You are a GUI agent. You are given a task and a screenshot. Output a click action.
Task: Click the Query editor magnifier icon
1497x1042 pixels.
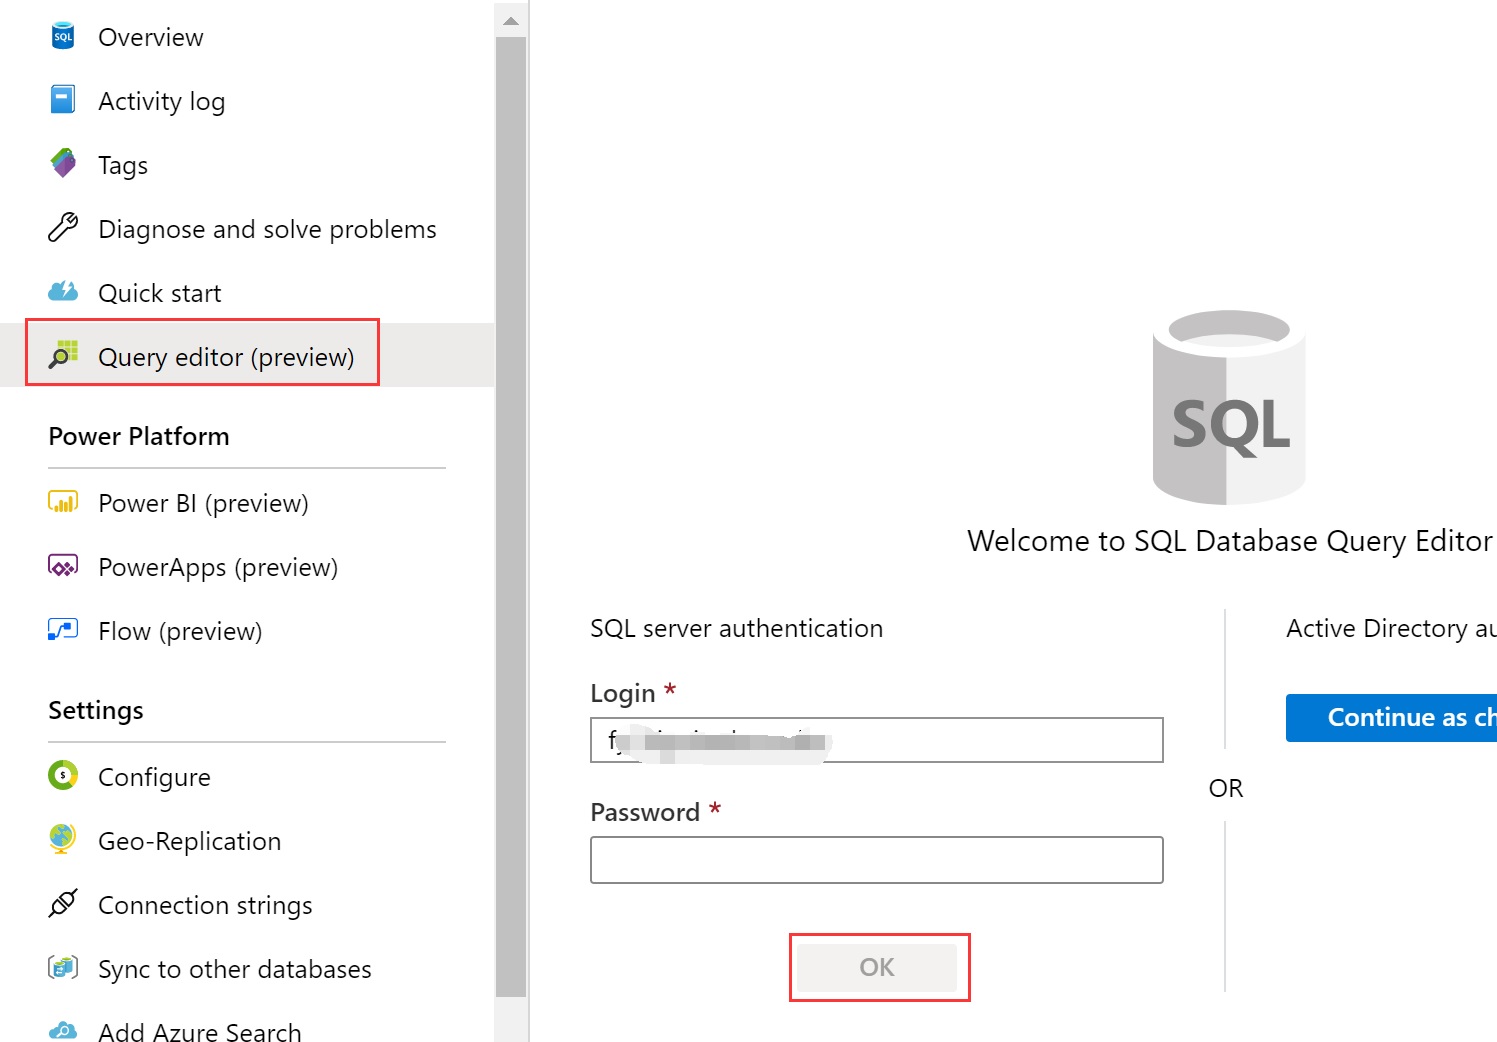pos(63,354)
